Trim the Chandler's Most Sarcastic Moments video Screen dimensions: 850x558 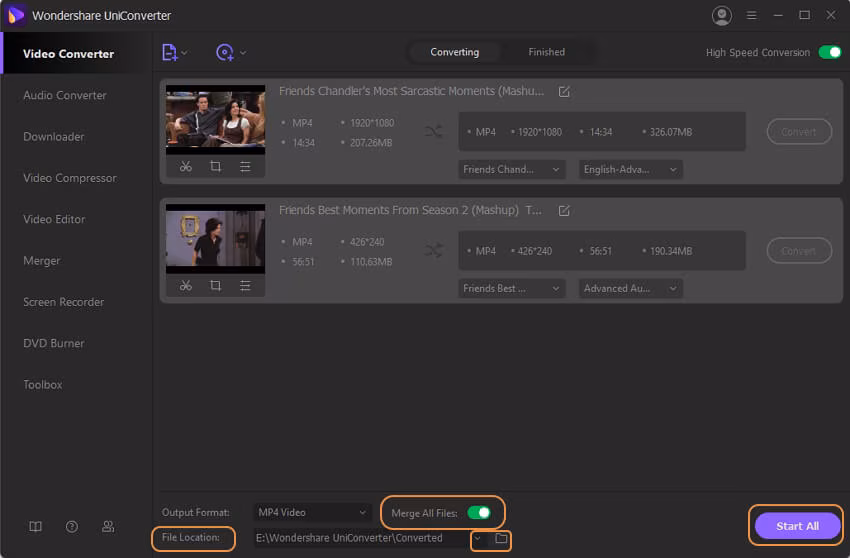click(x=186, y=166)
